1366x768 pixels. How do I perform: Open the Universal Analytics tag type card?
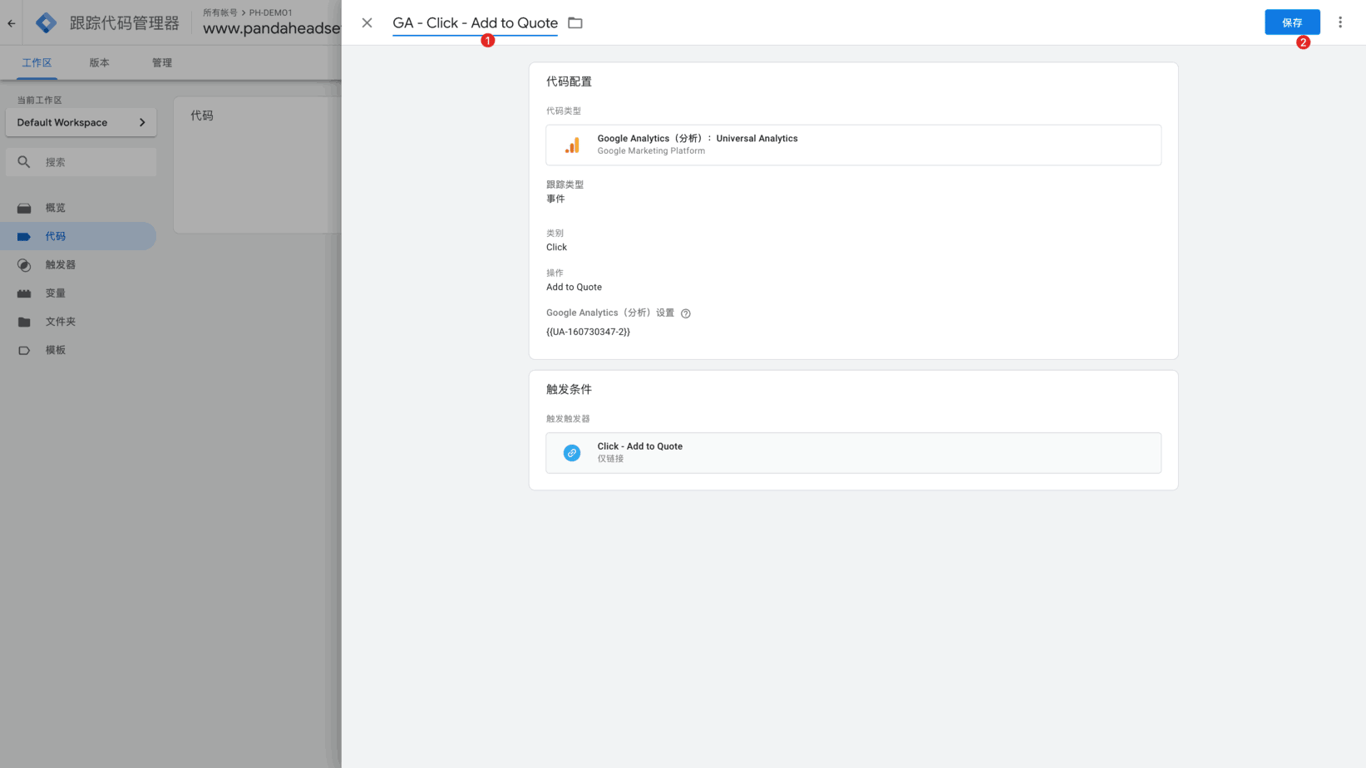click(853, 145)
